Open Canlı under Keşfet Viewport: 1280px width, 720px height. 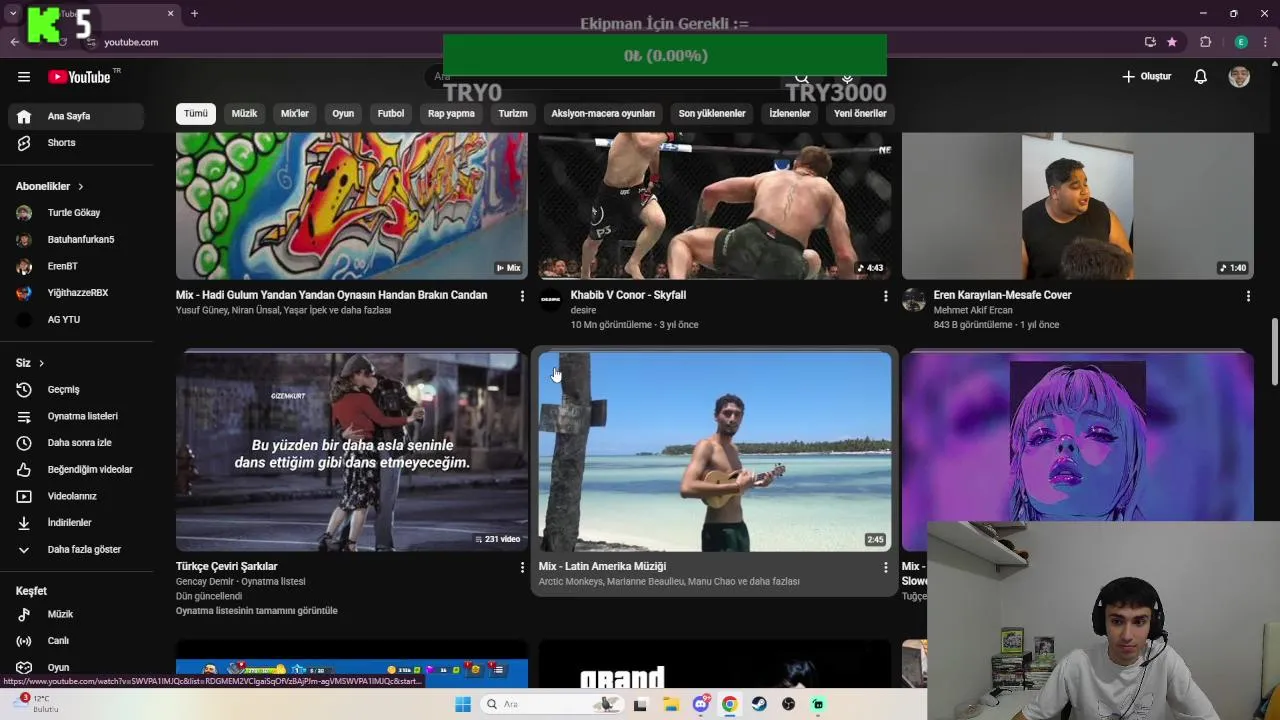76,641
